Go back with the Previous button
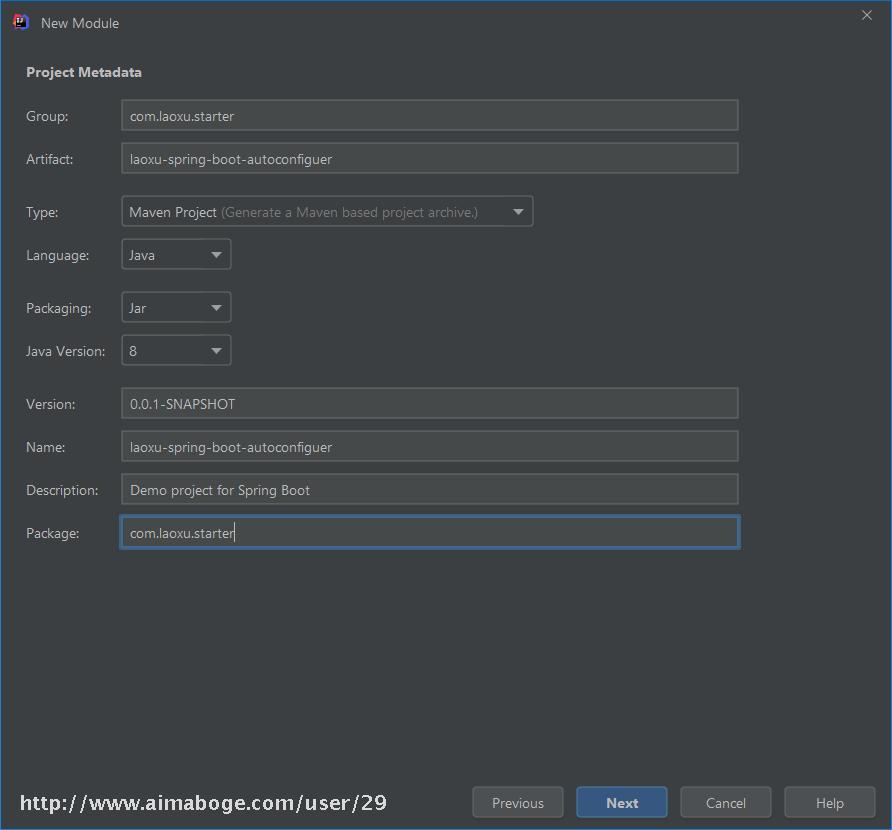The height and width of the screenshot is (830, 892). coord(518,803)
